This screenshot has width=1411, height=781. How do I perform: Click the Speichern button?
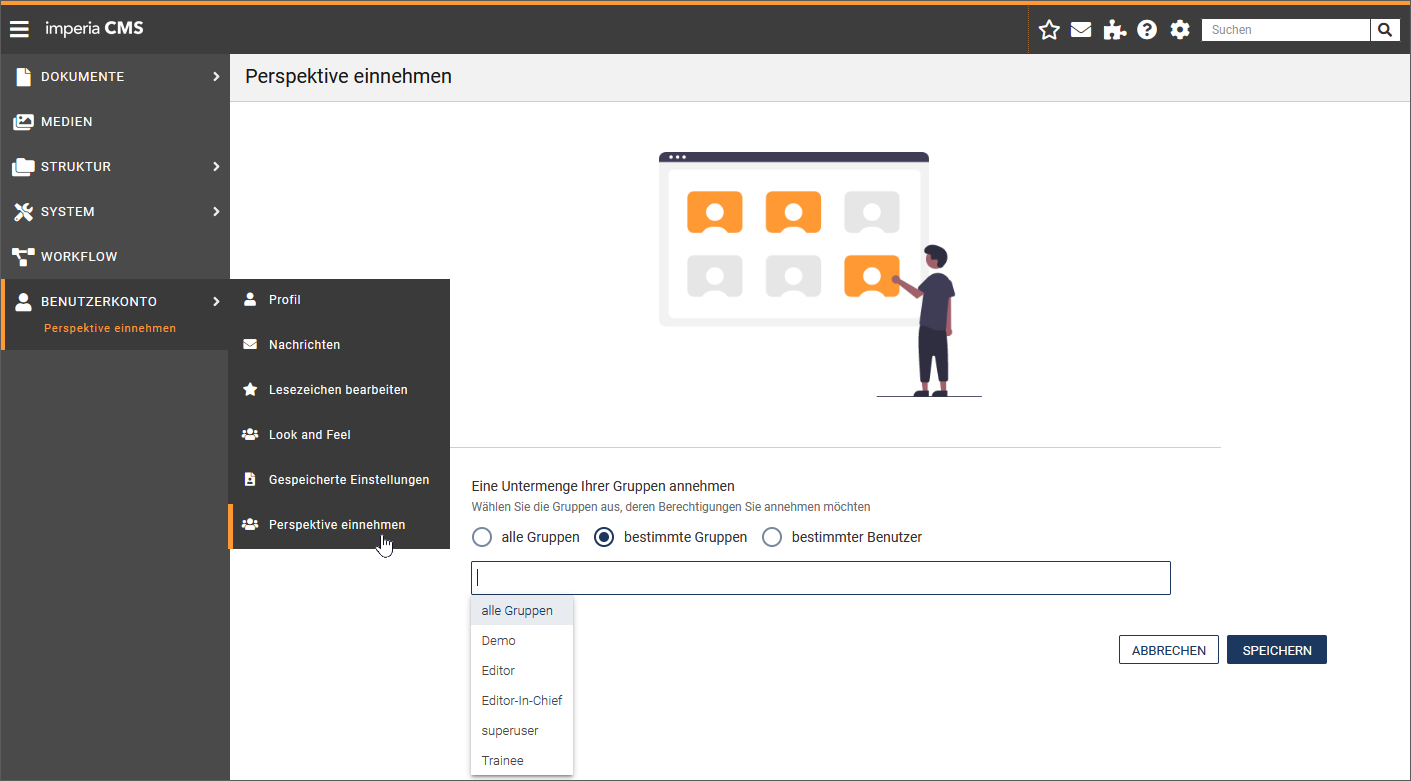point(1277,650)
